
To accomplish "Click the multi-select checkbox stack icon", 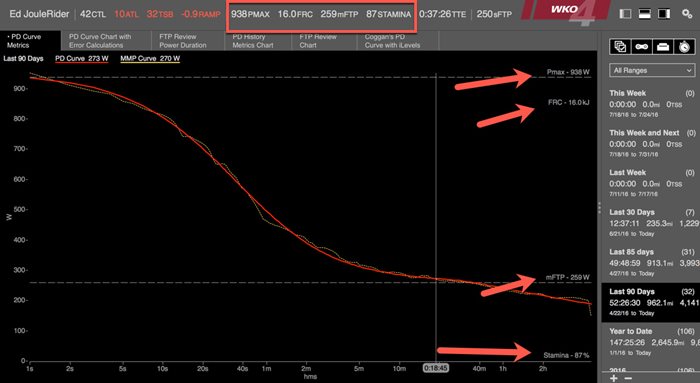I will pos(620,46).
